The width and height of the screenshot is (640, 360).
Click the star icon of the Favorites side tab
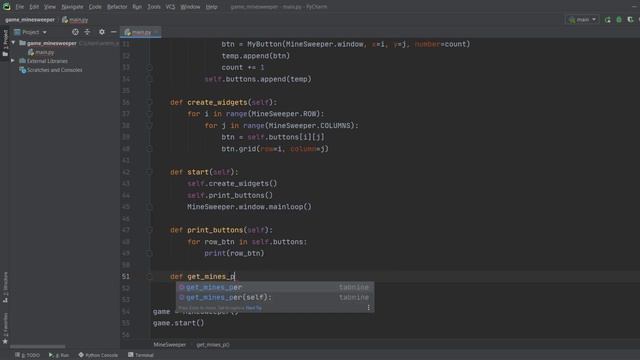pos(5,341)
